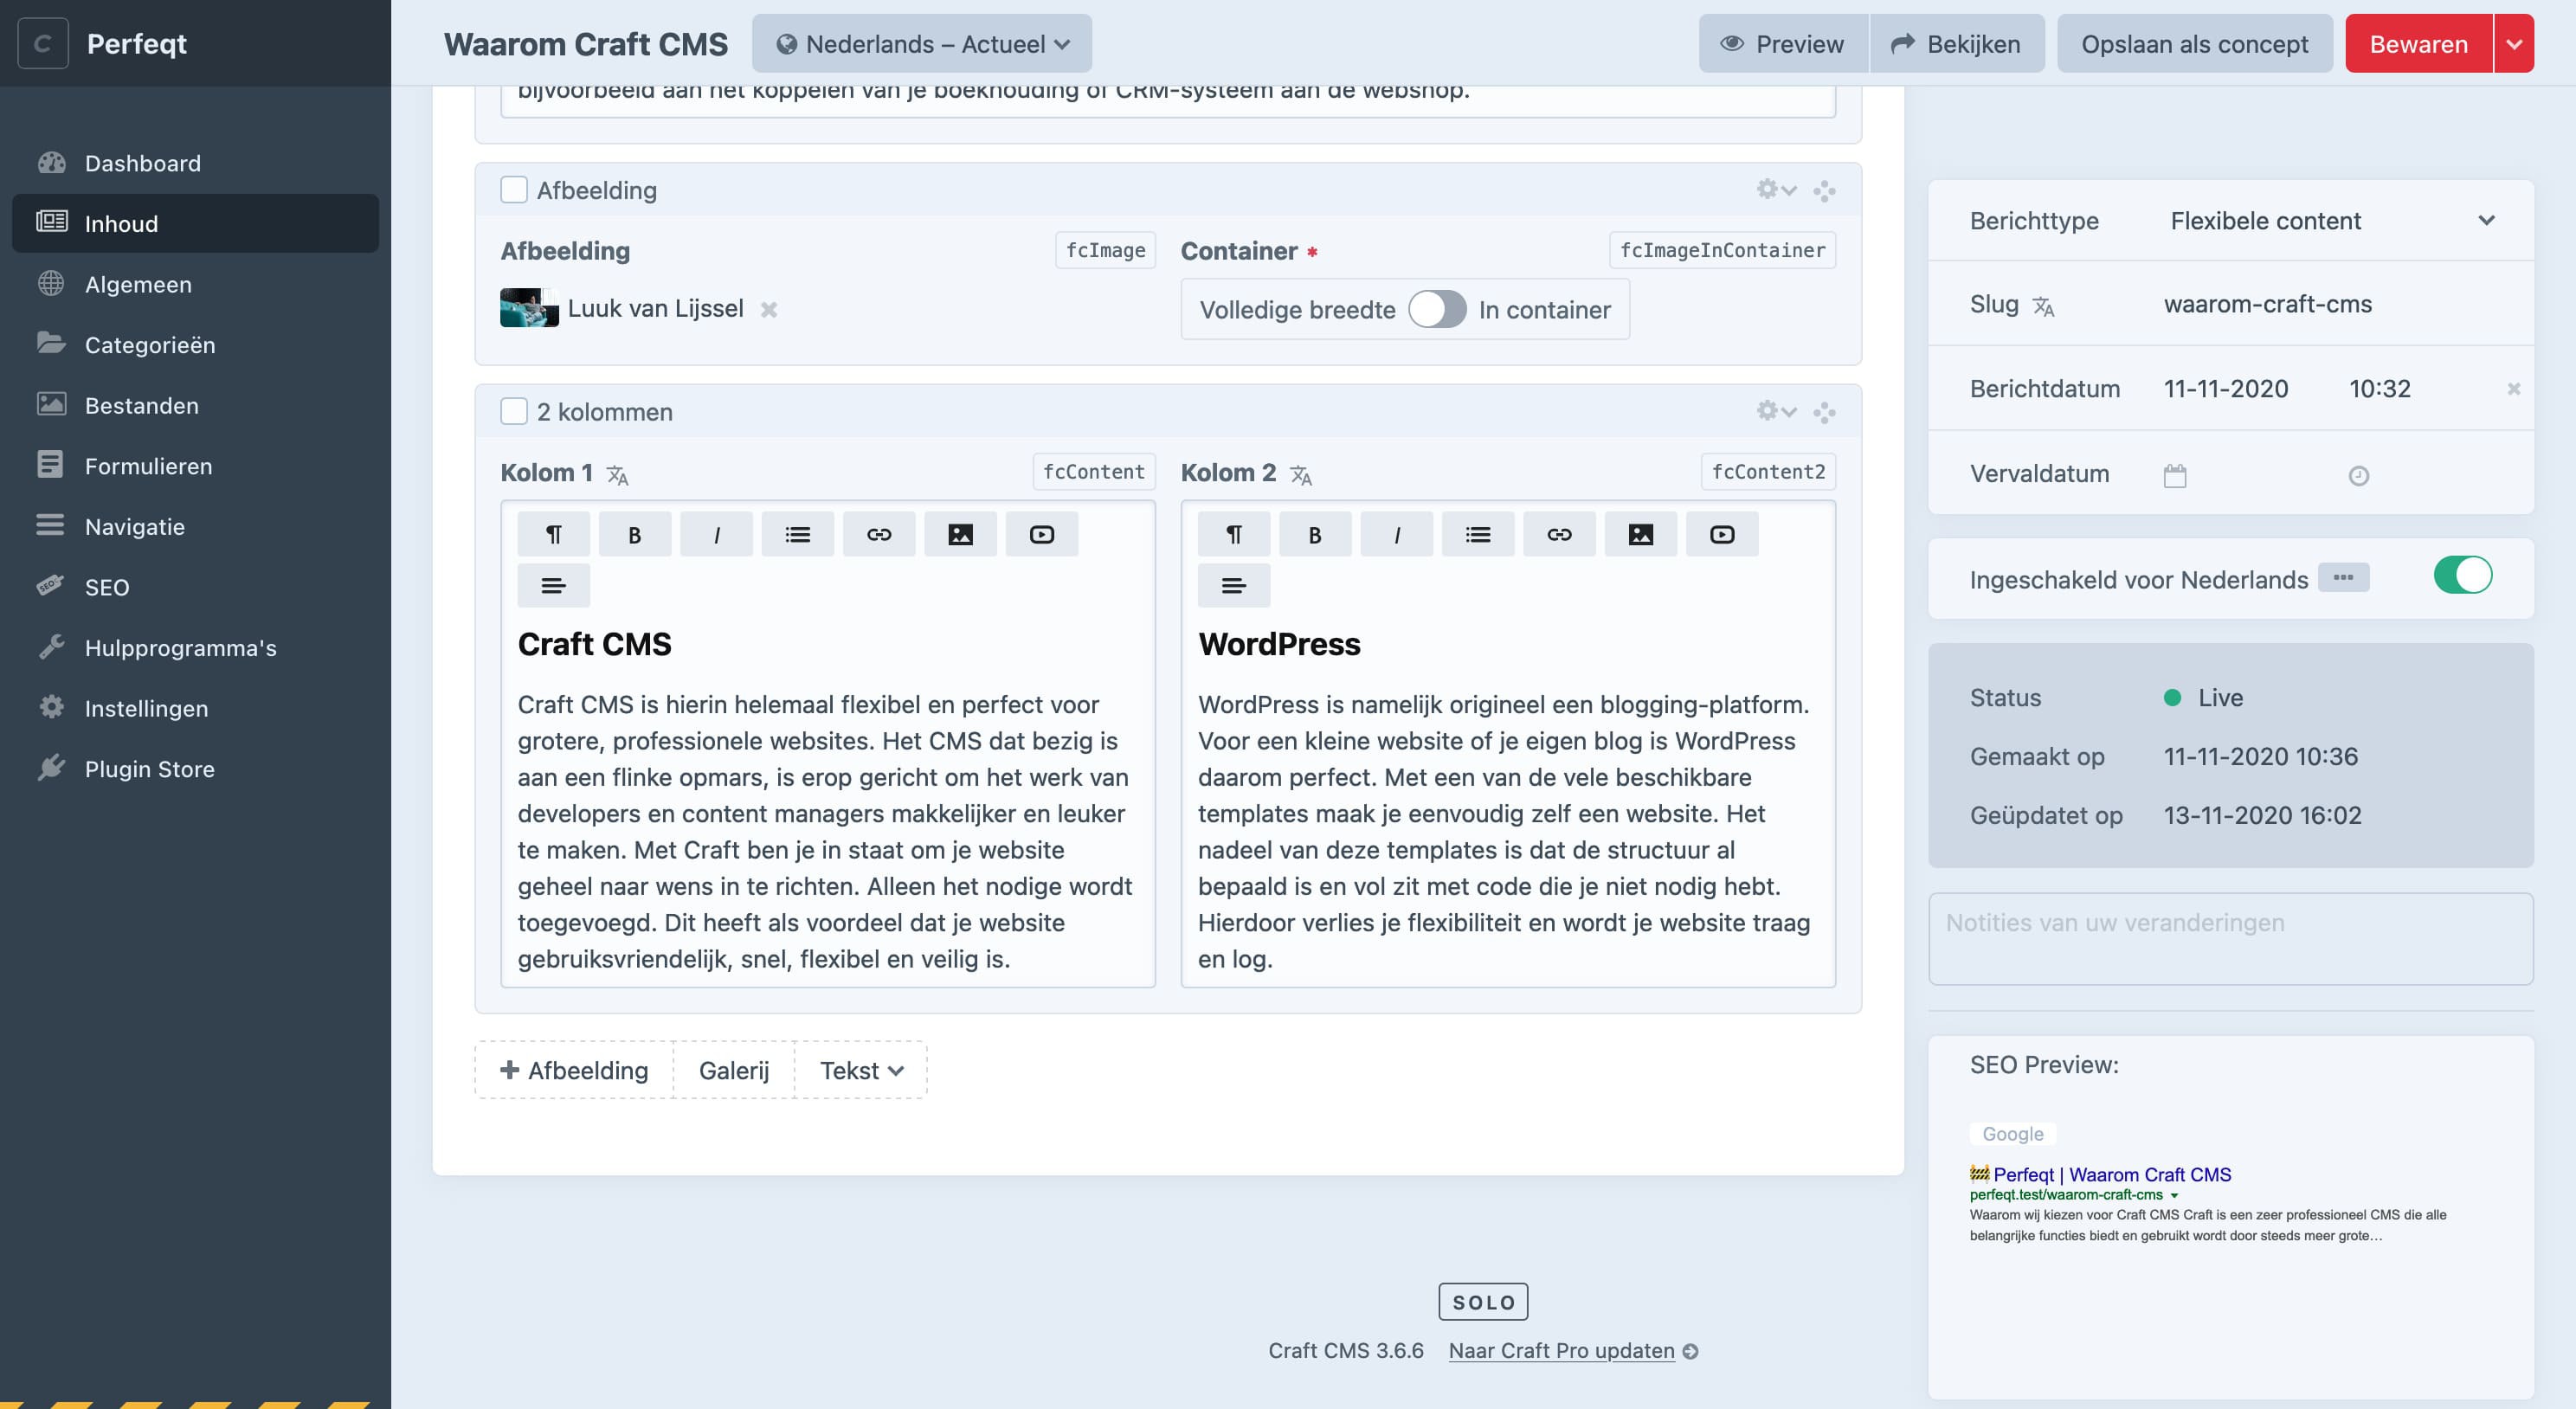The image size is (2576, 1409).
Task: Click the Kolom 2 translatable icon
Action: click(1300, 475)
